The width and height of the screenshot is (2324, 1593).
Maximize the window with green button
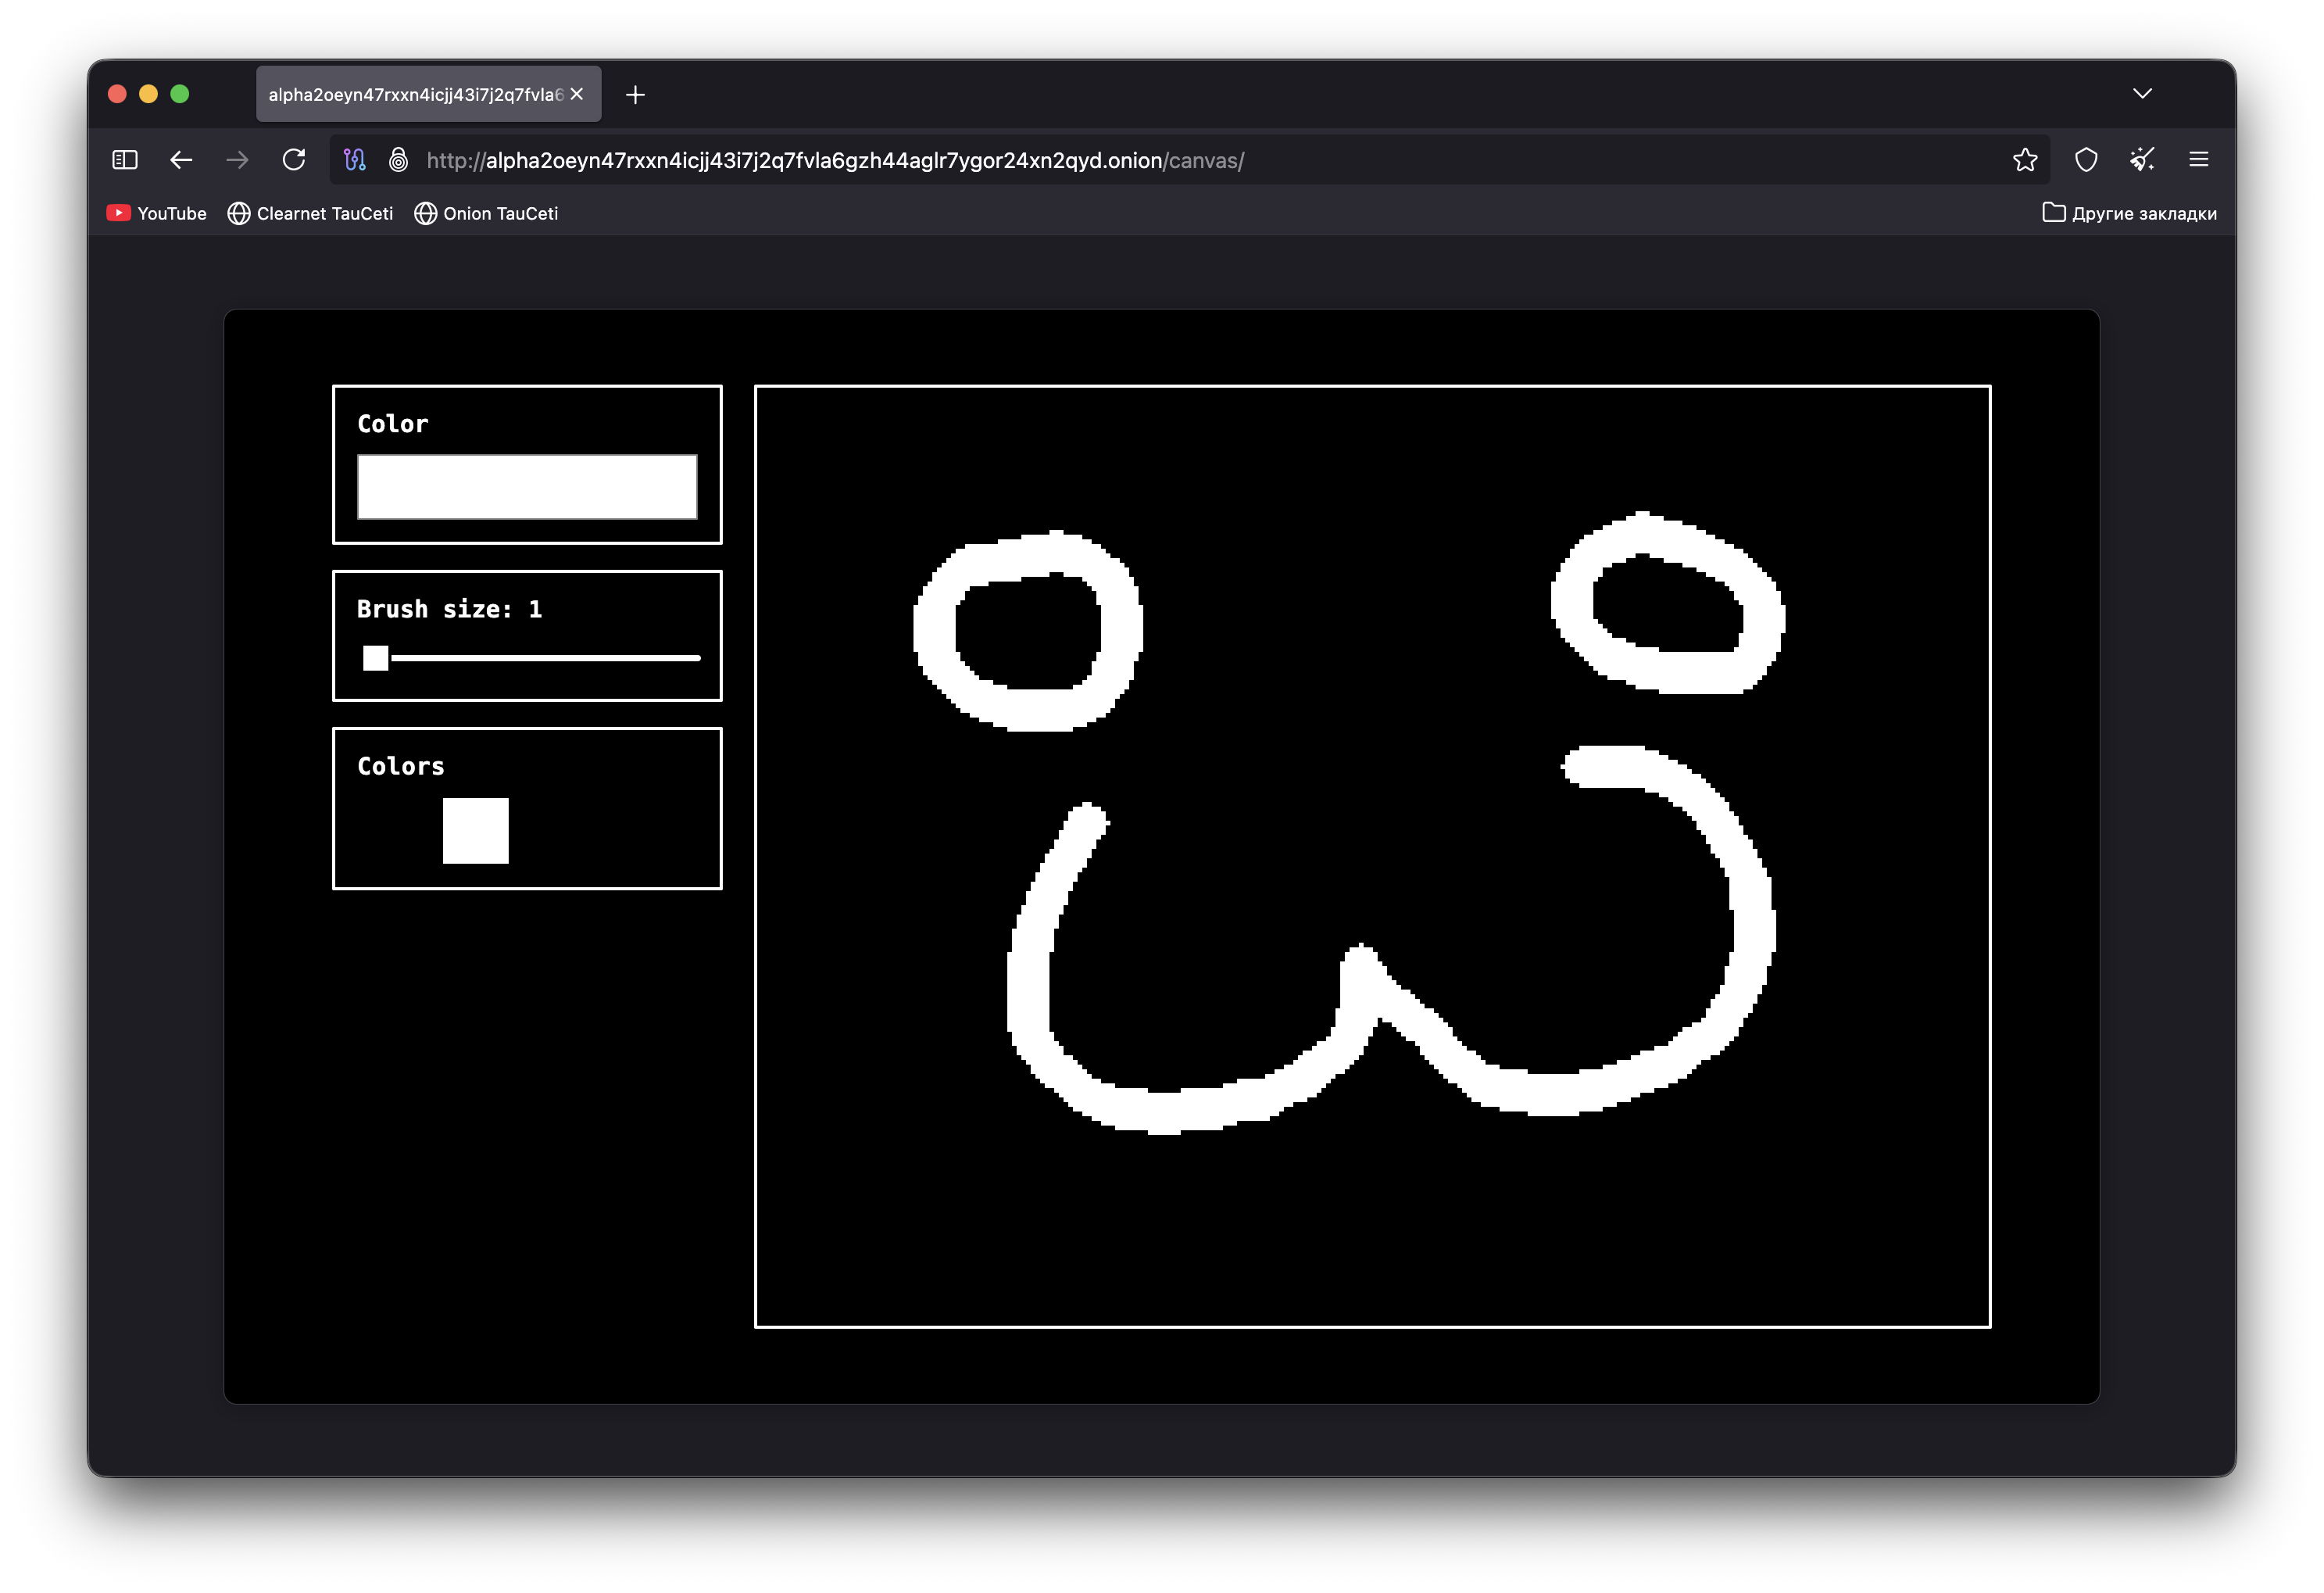coord(180,94)
